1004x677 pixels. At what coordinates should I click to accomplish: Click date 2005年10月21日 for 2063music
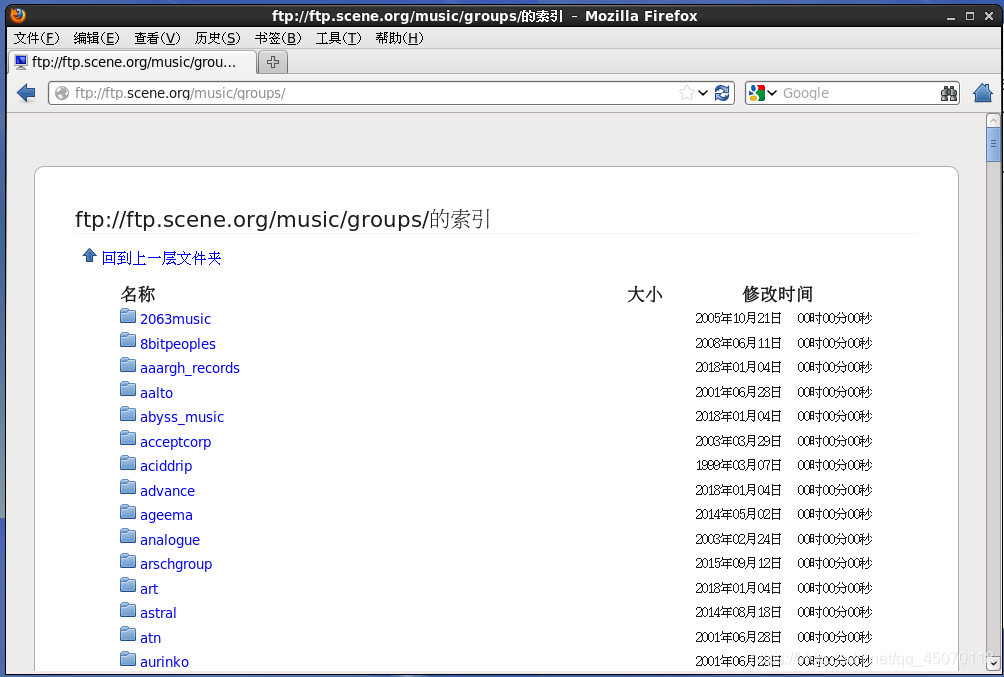[738, 318]
